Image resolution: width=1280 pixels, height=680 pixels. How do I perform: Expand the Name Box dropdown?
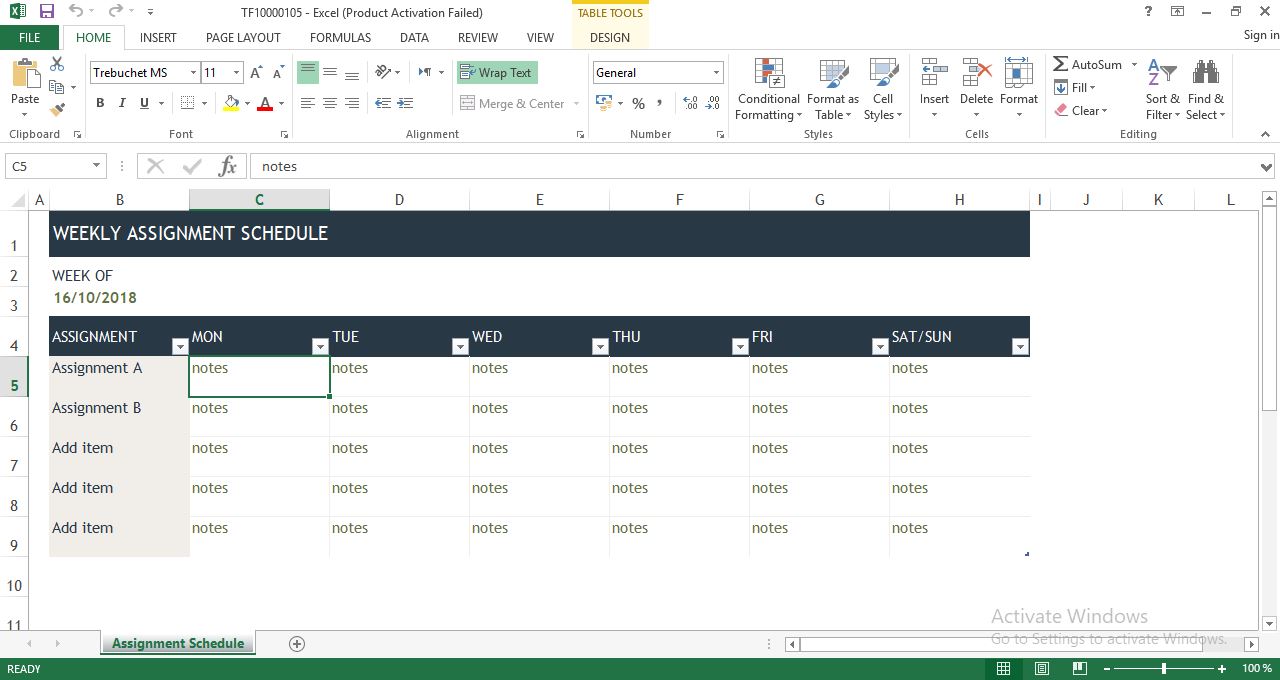(x=96, y=166)
